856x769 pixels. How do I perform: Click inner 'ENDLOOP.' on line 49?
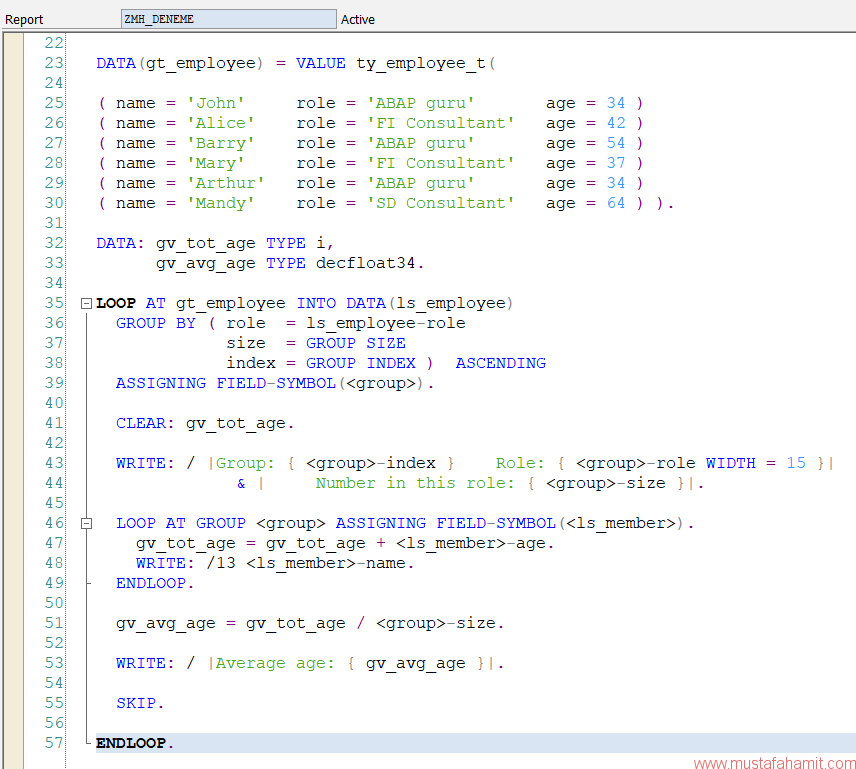tap(155, 583)
